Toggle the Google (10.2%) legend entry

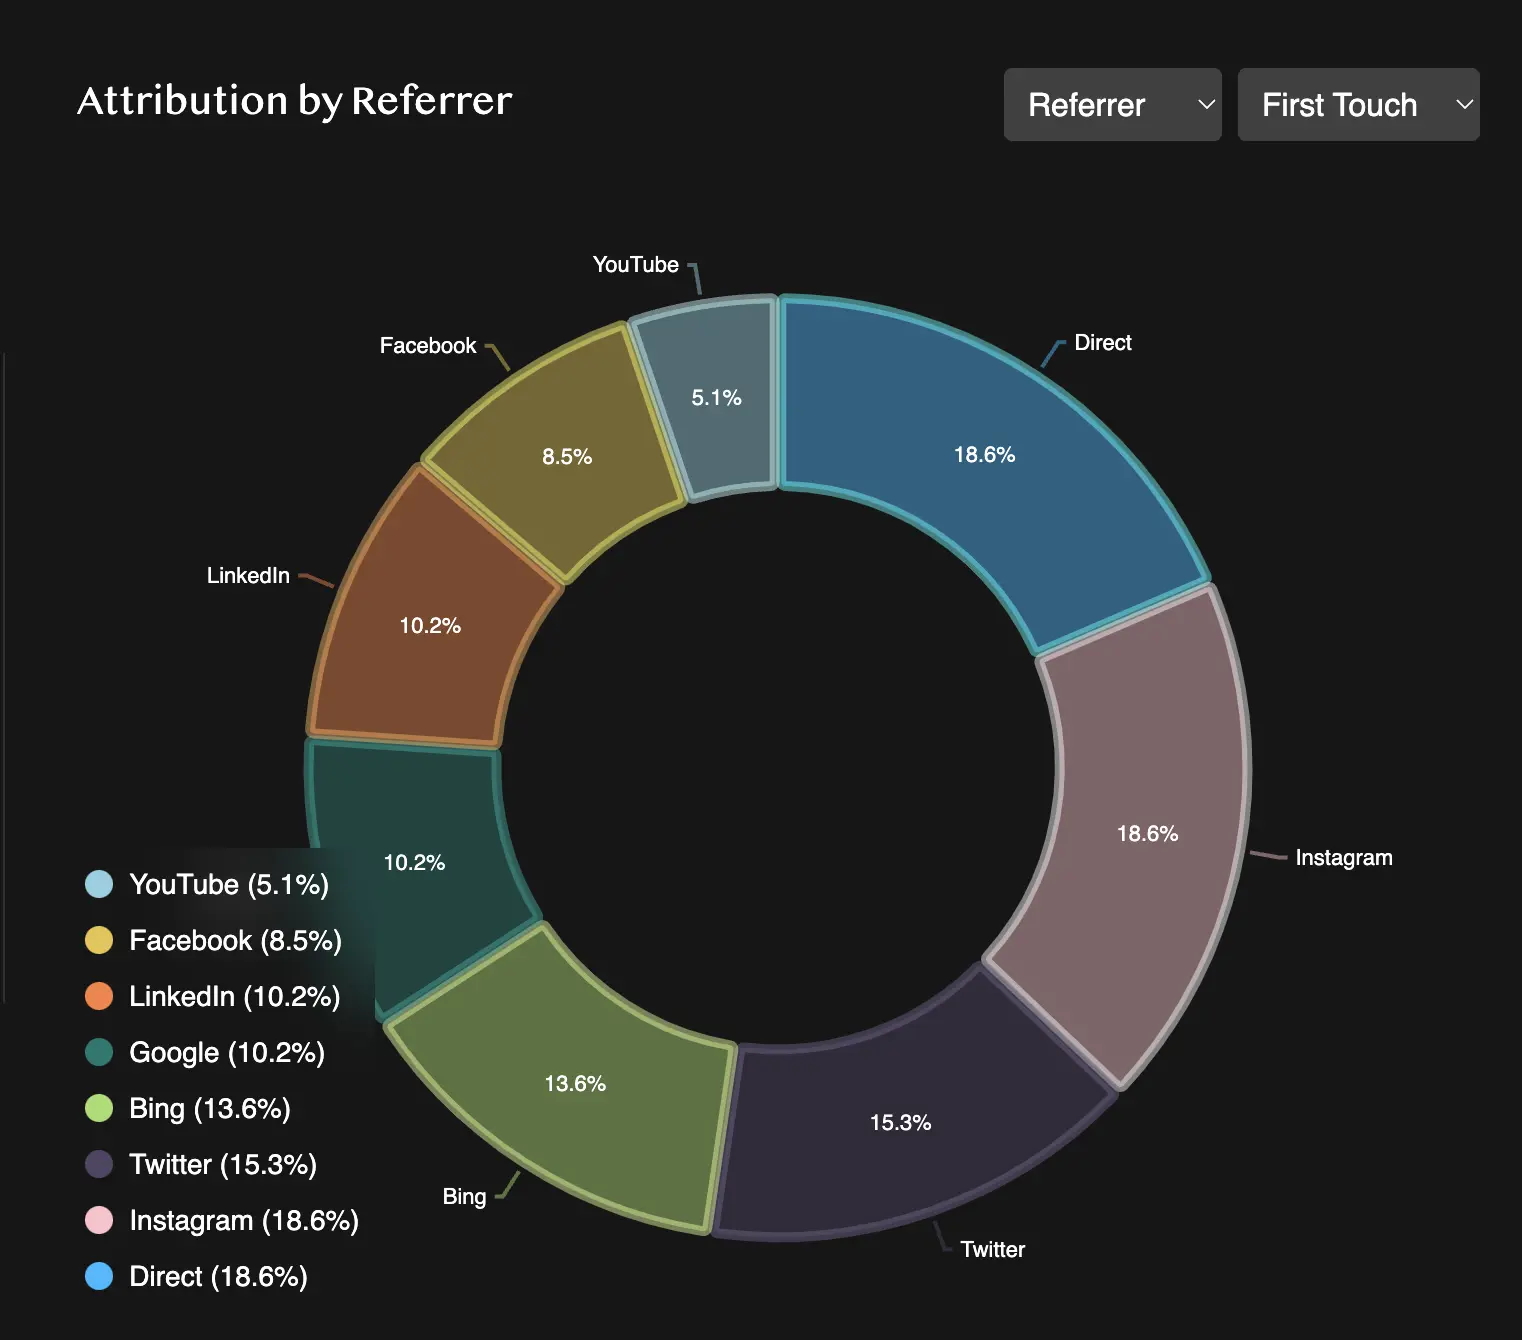click(205, 1052)
